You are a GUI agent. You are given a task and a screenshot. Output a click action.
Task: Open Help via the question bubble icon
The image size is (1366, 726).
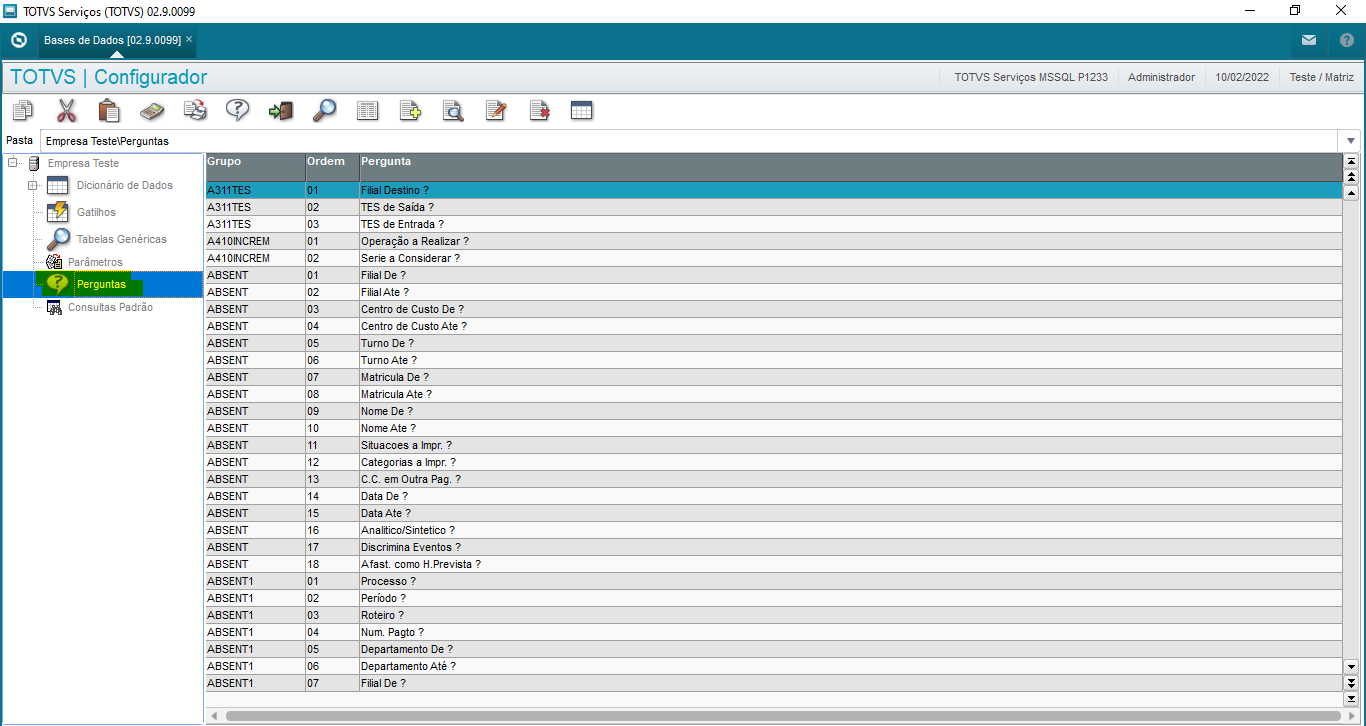coord(238,110)
